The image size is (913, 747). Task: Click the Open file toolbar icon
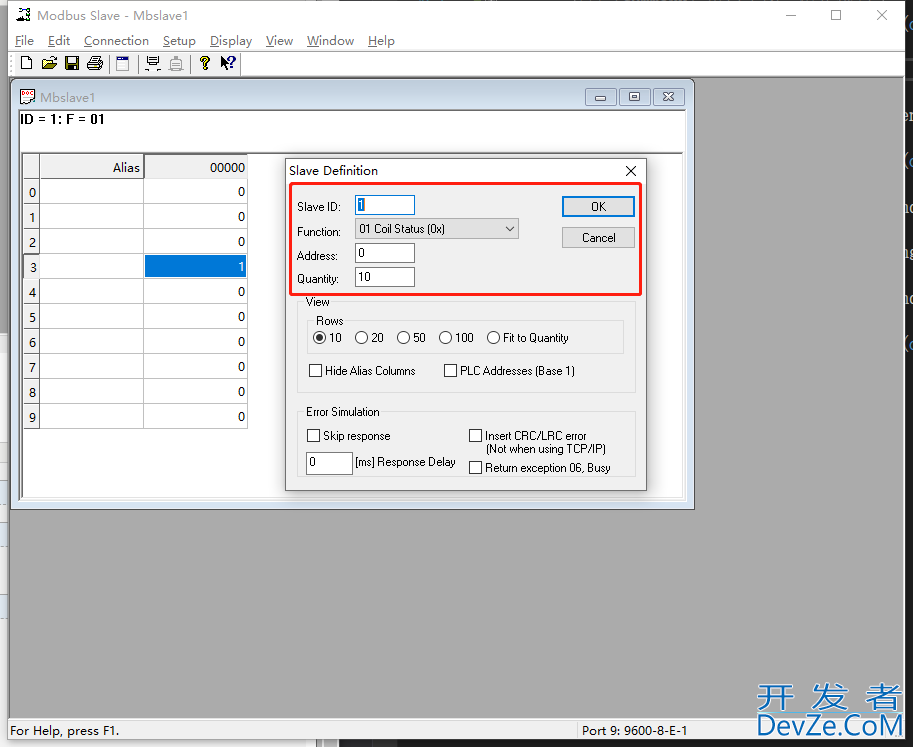coord(49,63)
